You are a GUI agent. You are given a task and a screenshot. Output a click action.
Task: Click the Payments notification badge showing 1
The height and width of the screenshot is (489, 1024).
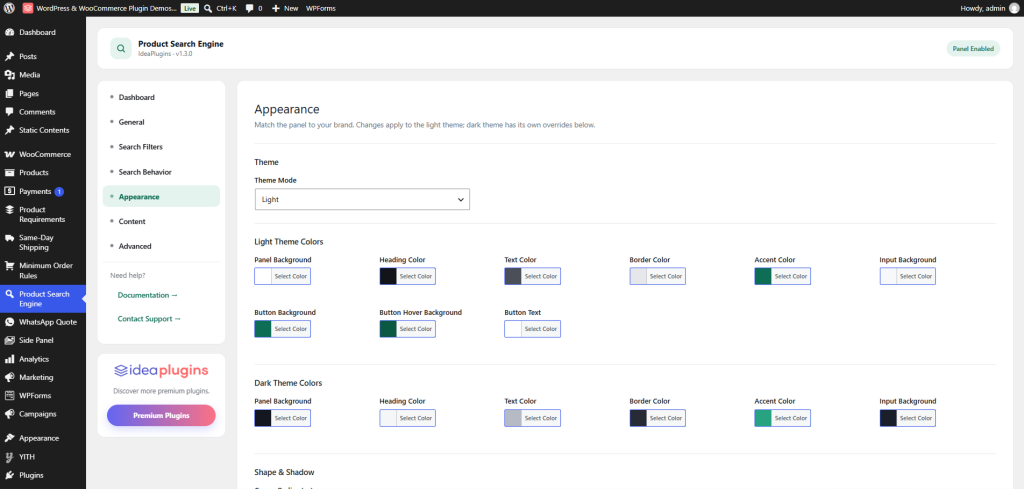[59, 191]
